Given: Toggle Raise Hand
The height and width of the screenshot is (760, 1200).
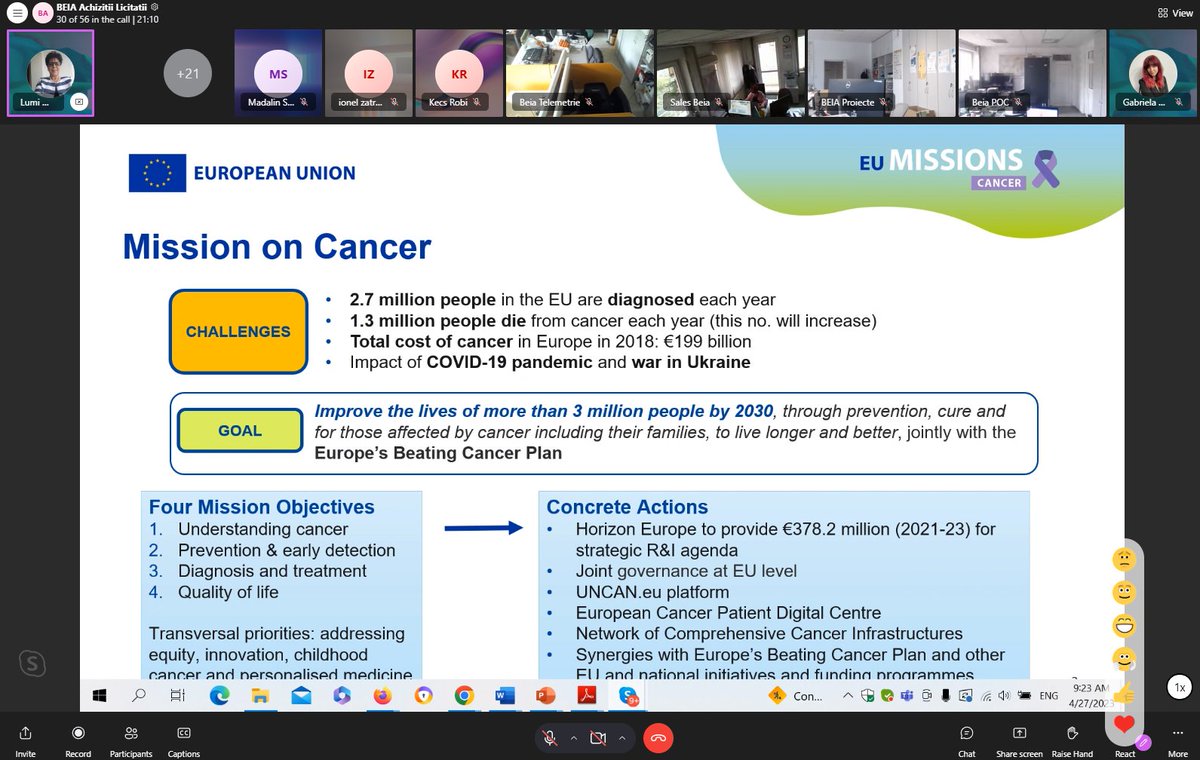Looking at the screenshot, I should tap(1071, 740).
